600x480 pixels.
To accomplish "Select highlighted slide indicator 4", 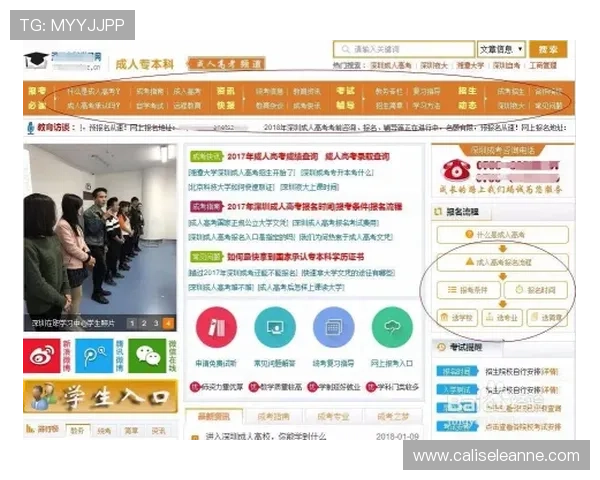I will pyautogui.click(x=168, y=323).
